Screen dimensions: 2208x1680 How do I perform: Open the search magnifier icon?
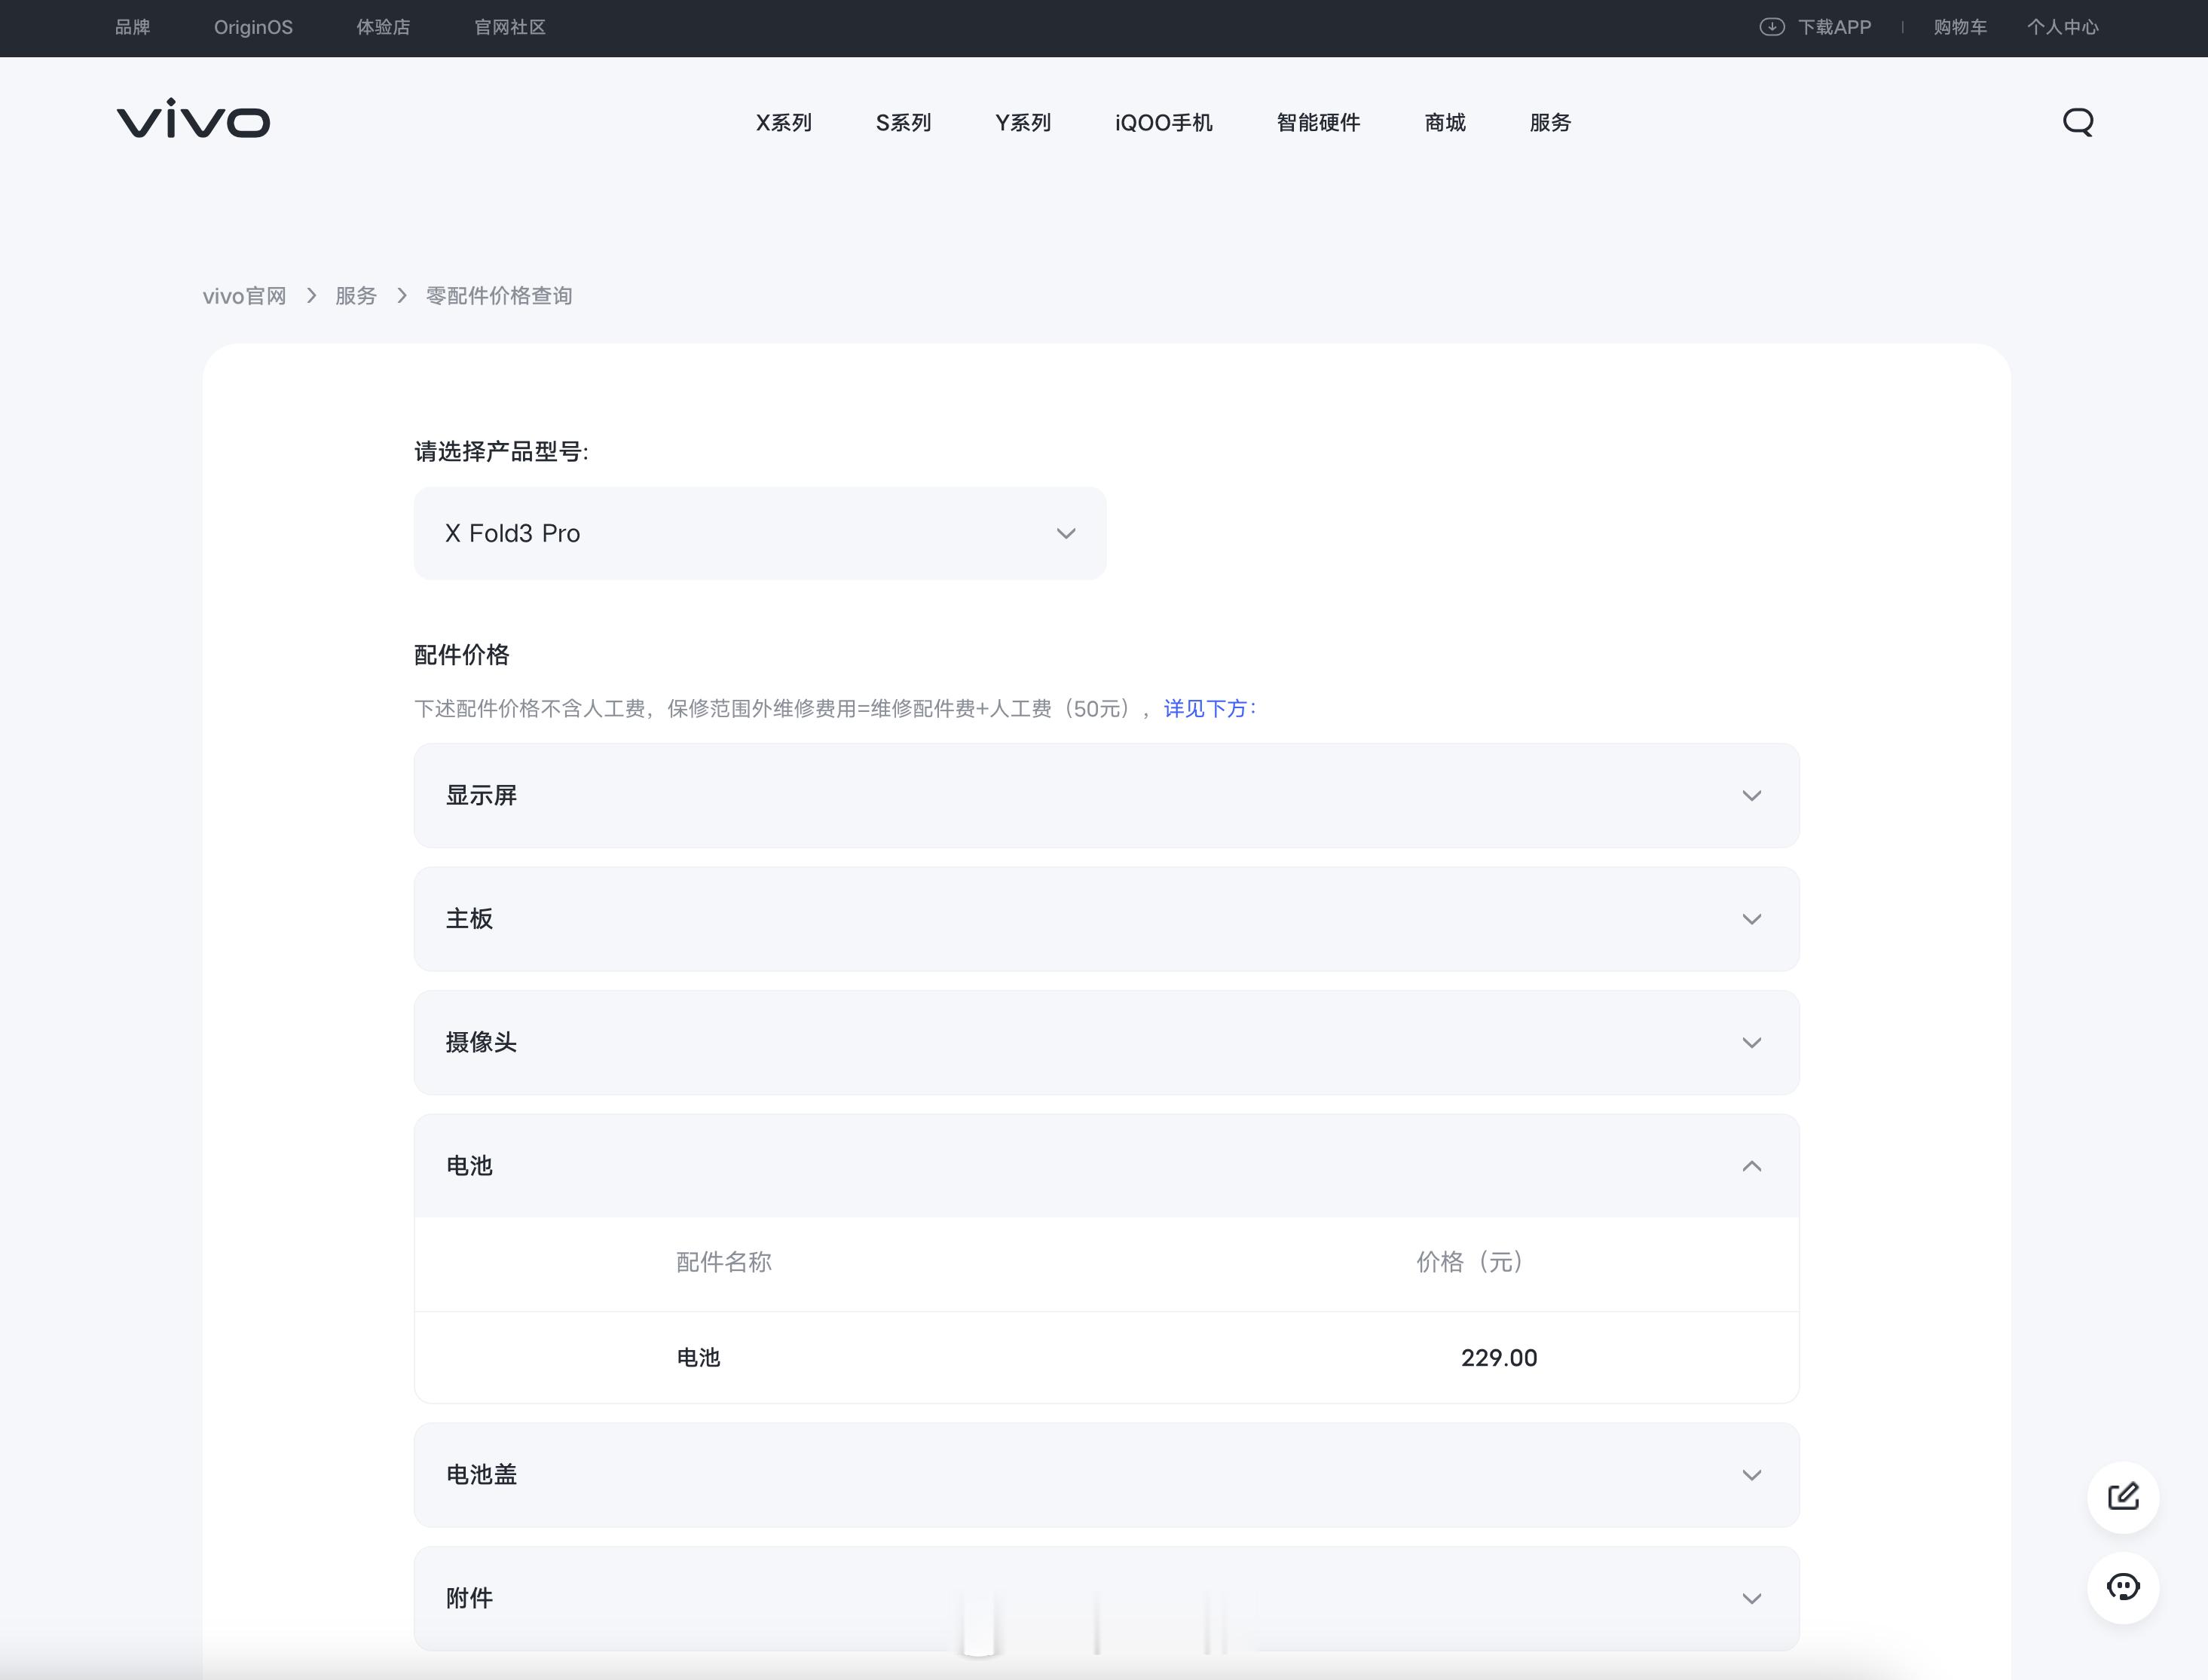pyautogui.click(x=2078, y=122)
